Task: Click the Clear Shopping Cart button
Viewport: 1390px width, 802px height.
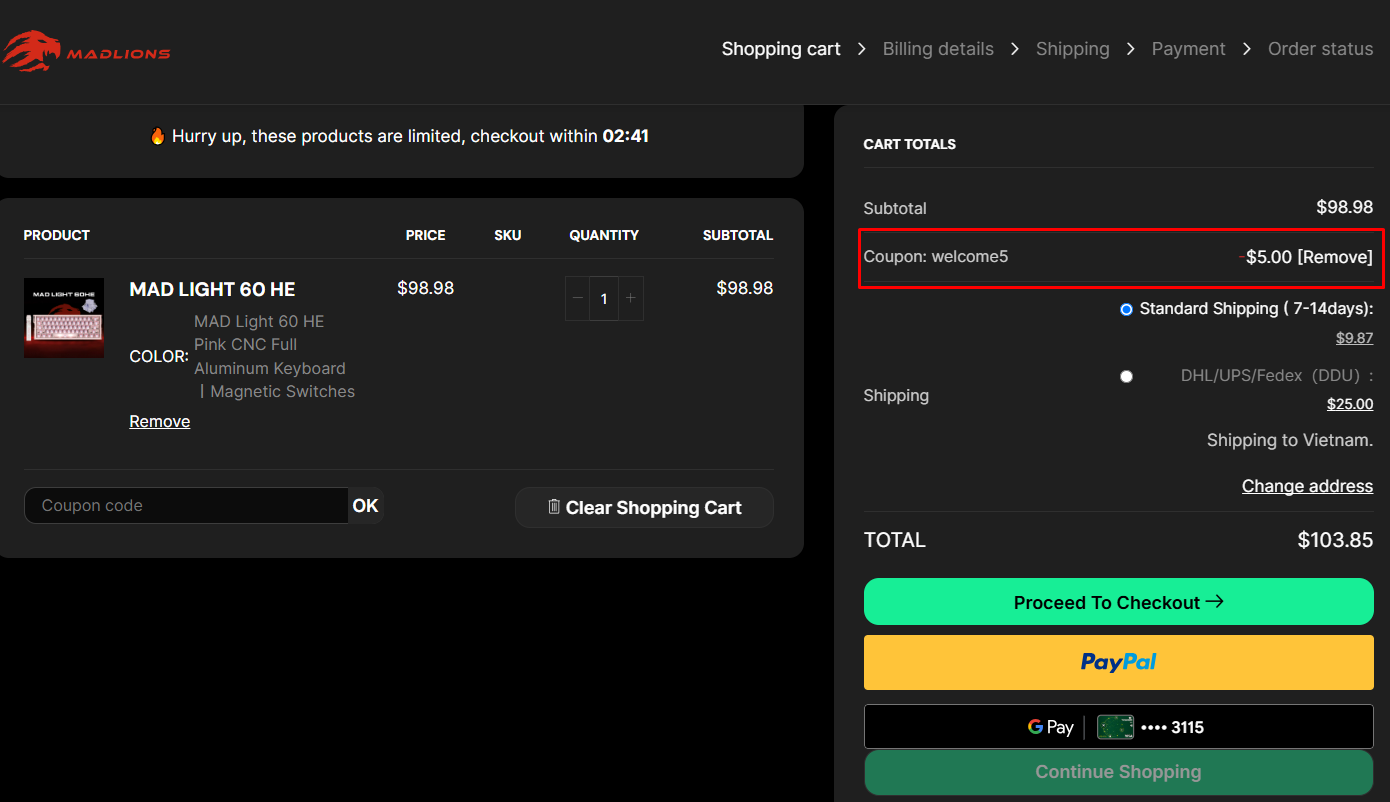Action: (644, 507)
